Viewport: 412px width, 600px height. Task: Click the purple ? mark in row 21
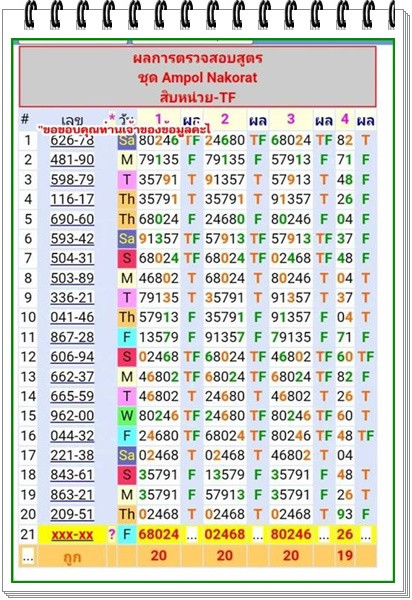(x=111, y=534)
